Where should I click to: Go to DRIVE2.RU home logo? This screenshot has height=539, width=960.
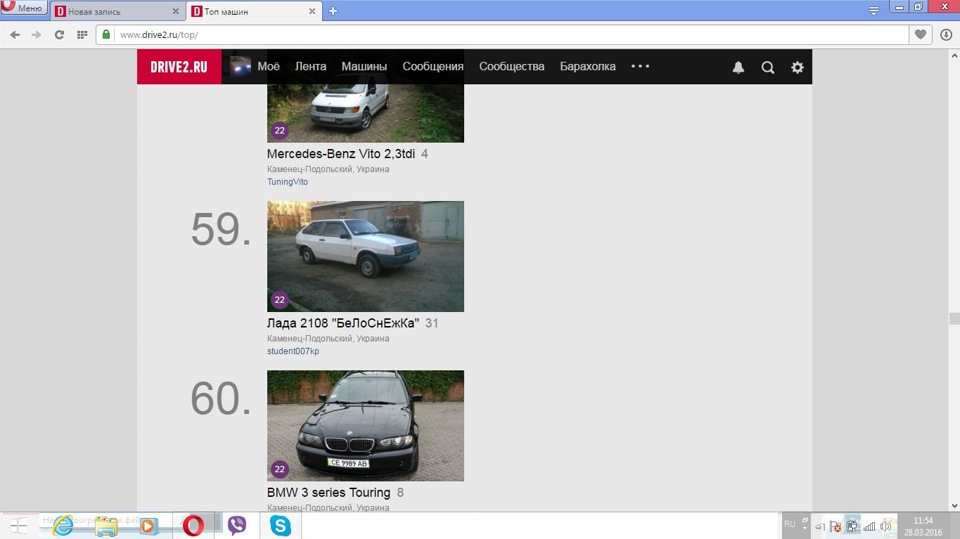point(179,67)
